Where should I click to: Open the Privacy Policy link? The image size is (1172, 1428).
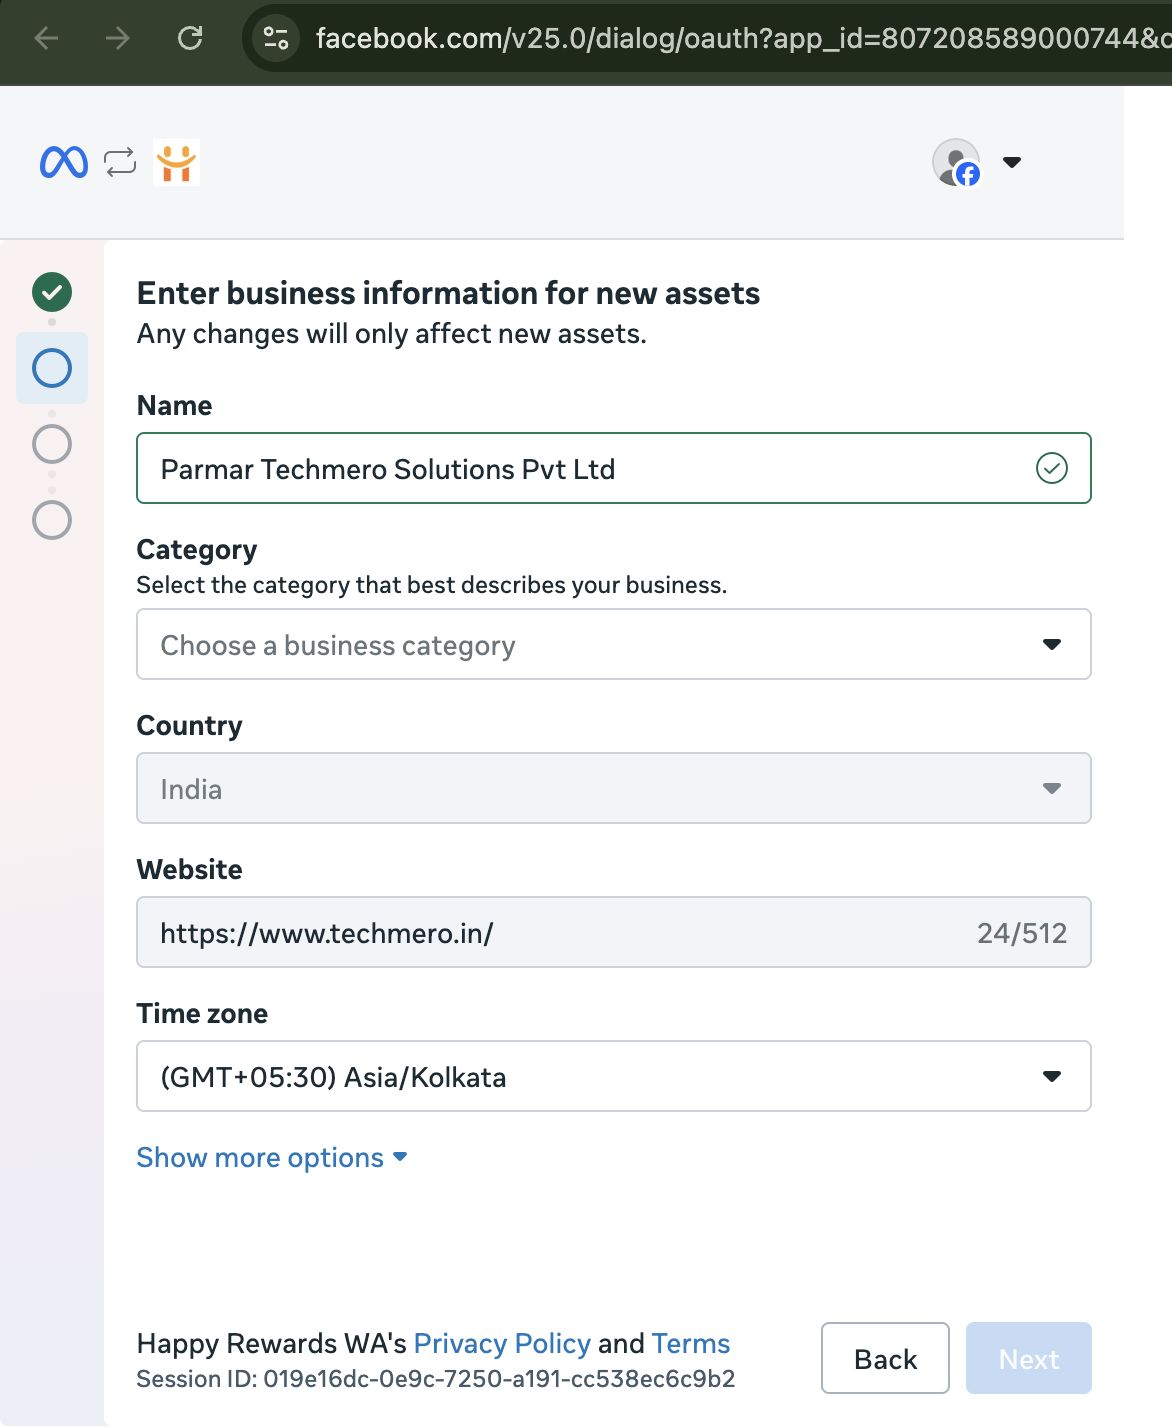[x=502, y=1343]
